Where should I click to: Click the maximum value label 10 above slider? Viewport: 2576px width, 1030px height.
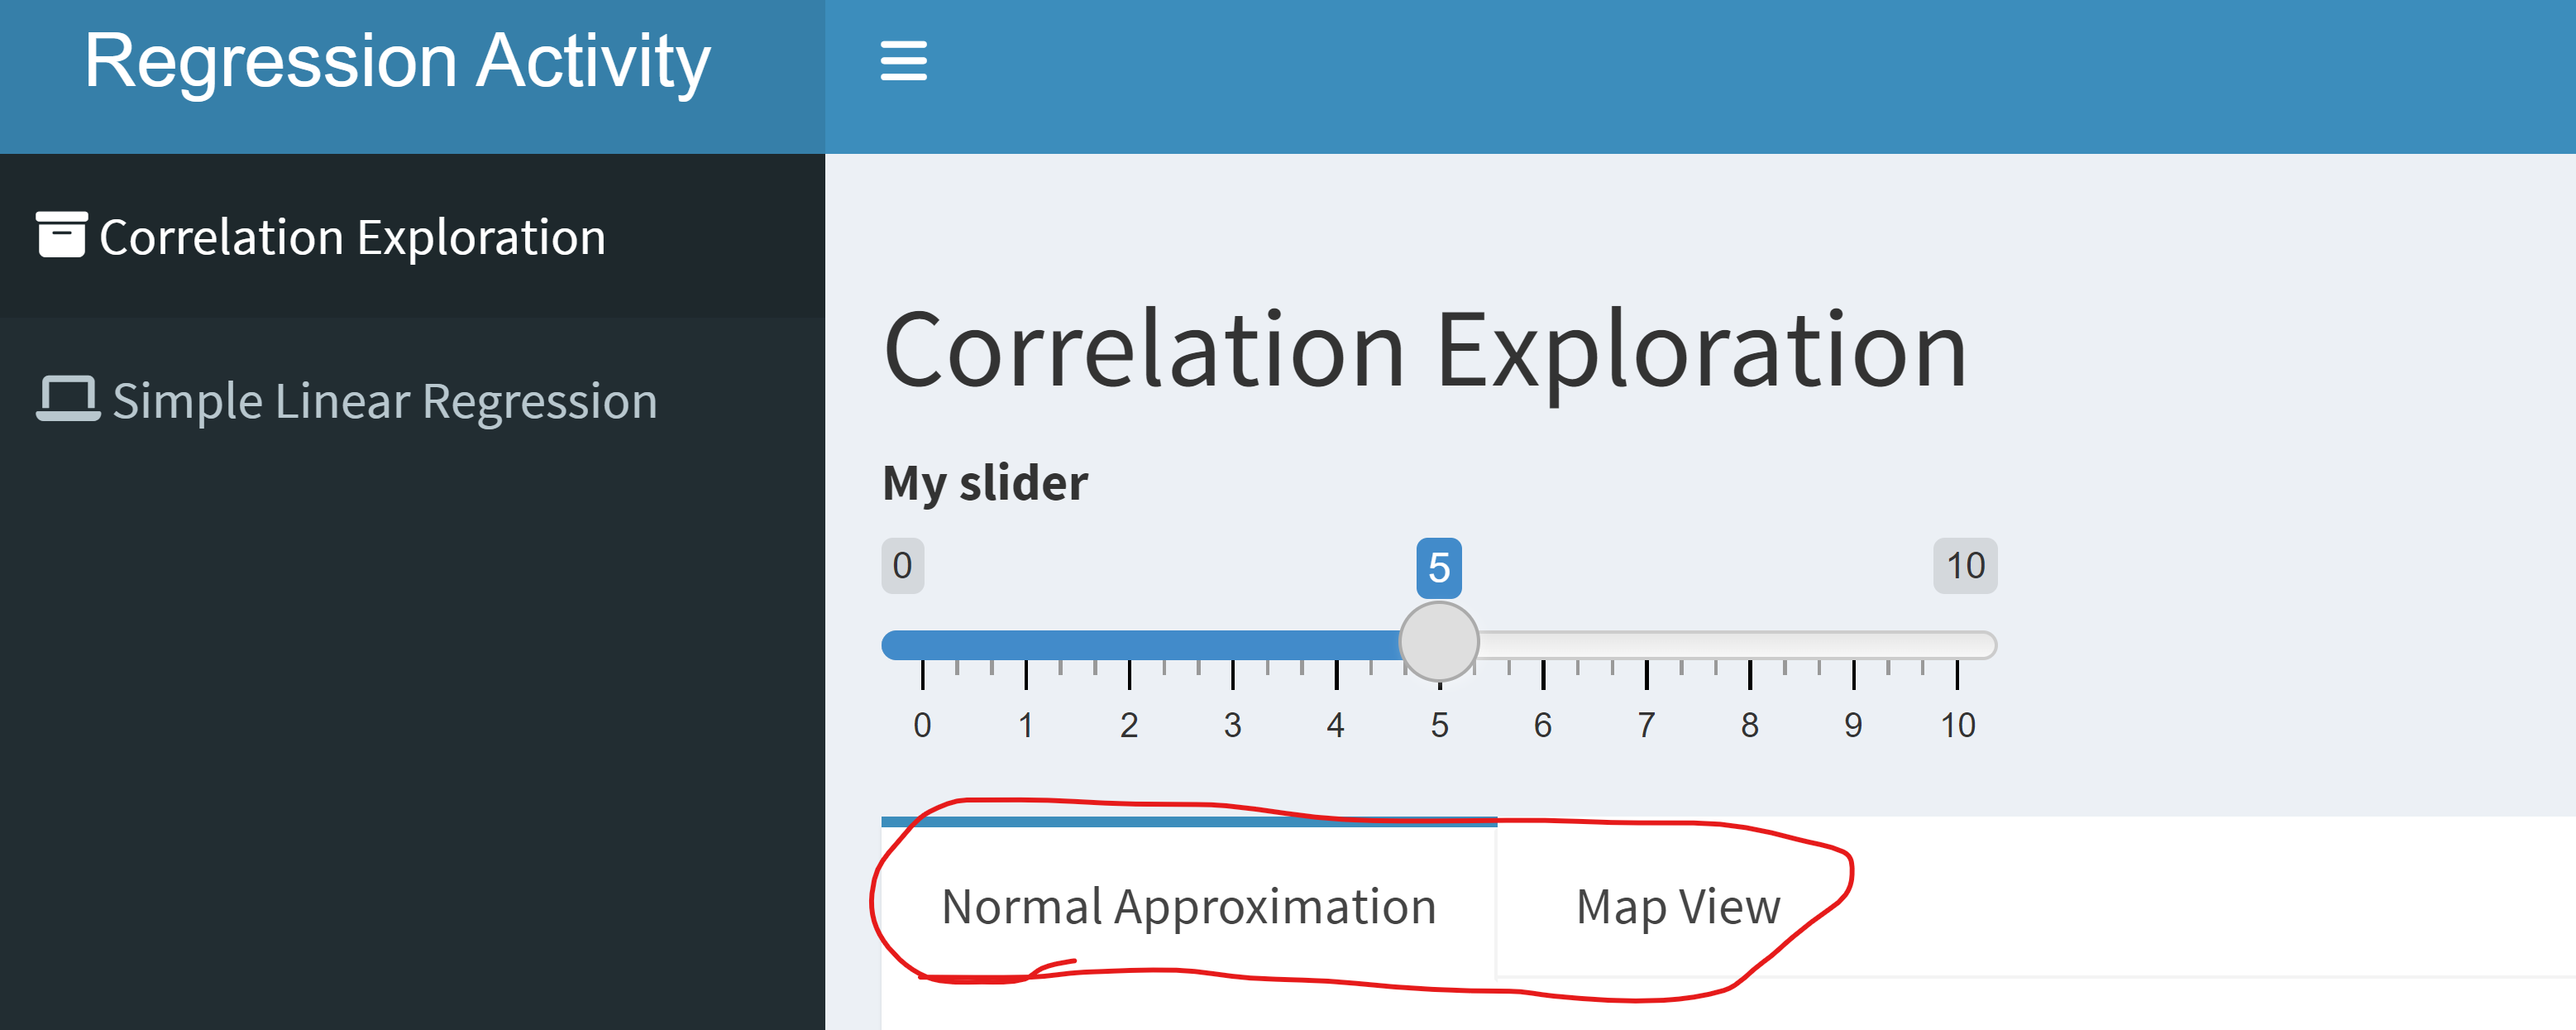tap(1964, 565)
